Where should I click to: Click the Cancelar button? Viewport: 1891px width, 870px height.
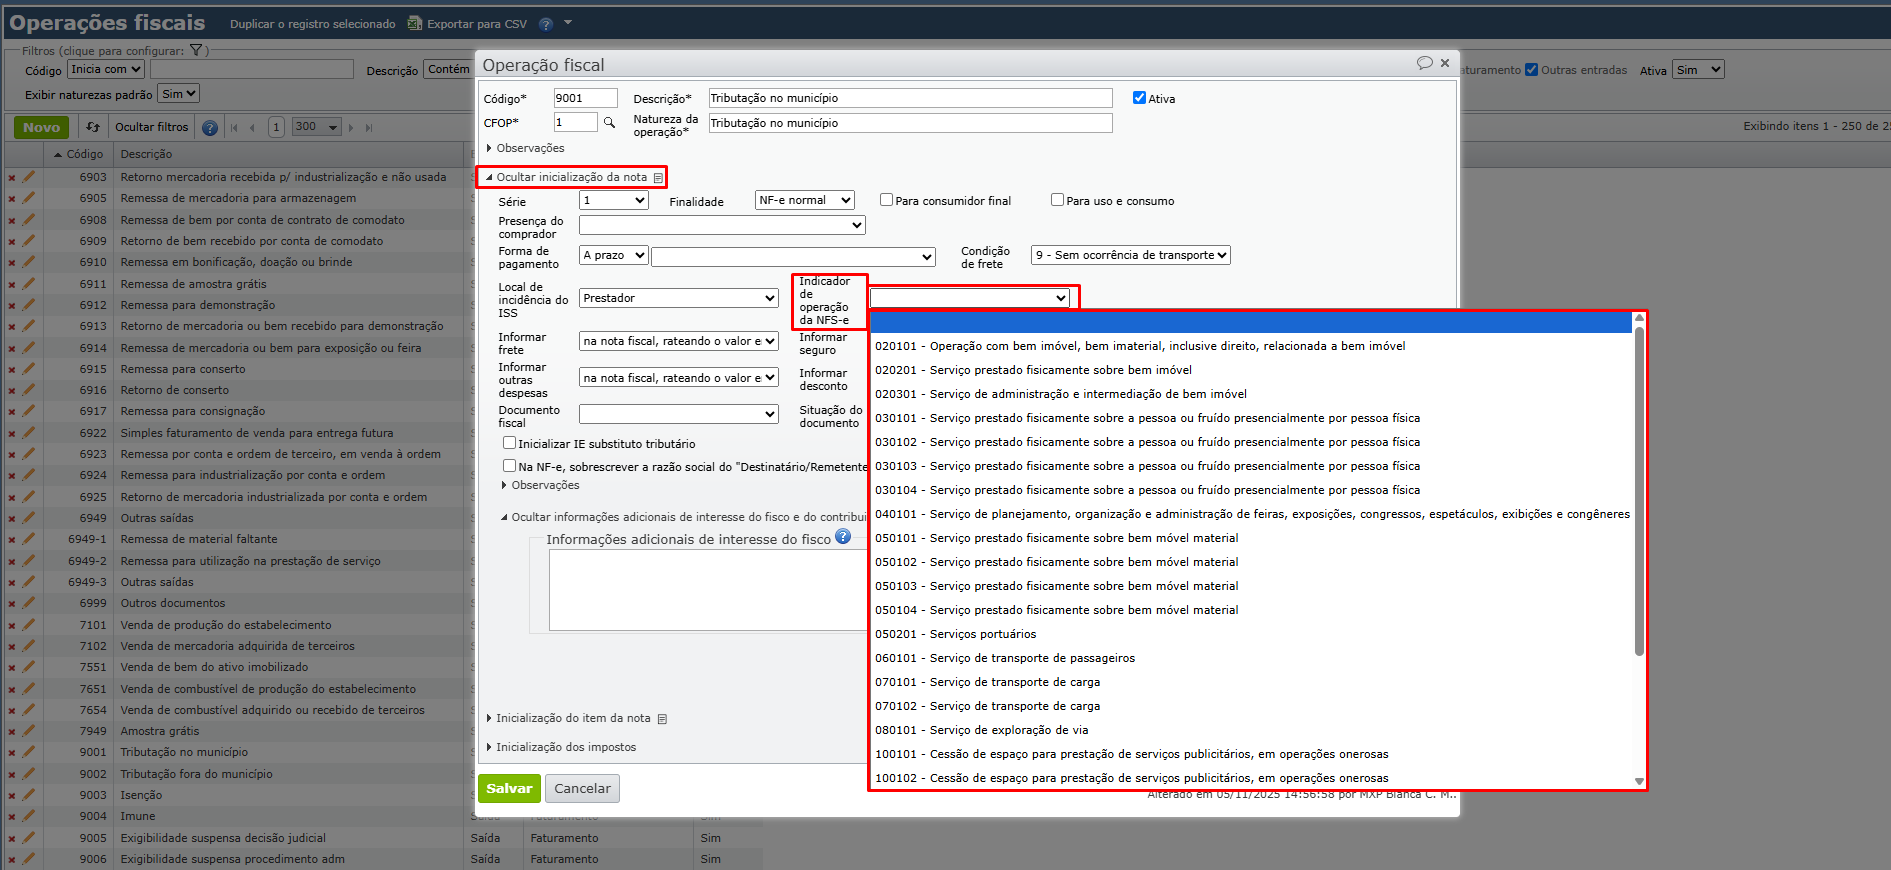click(x=582, y=789)
